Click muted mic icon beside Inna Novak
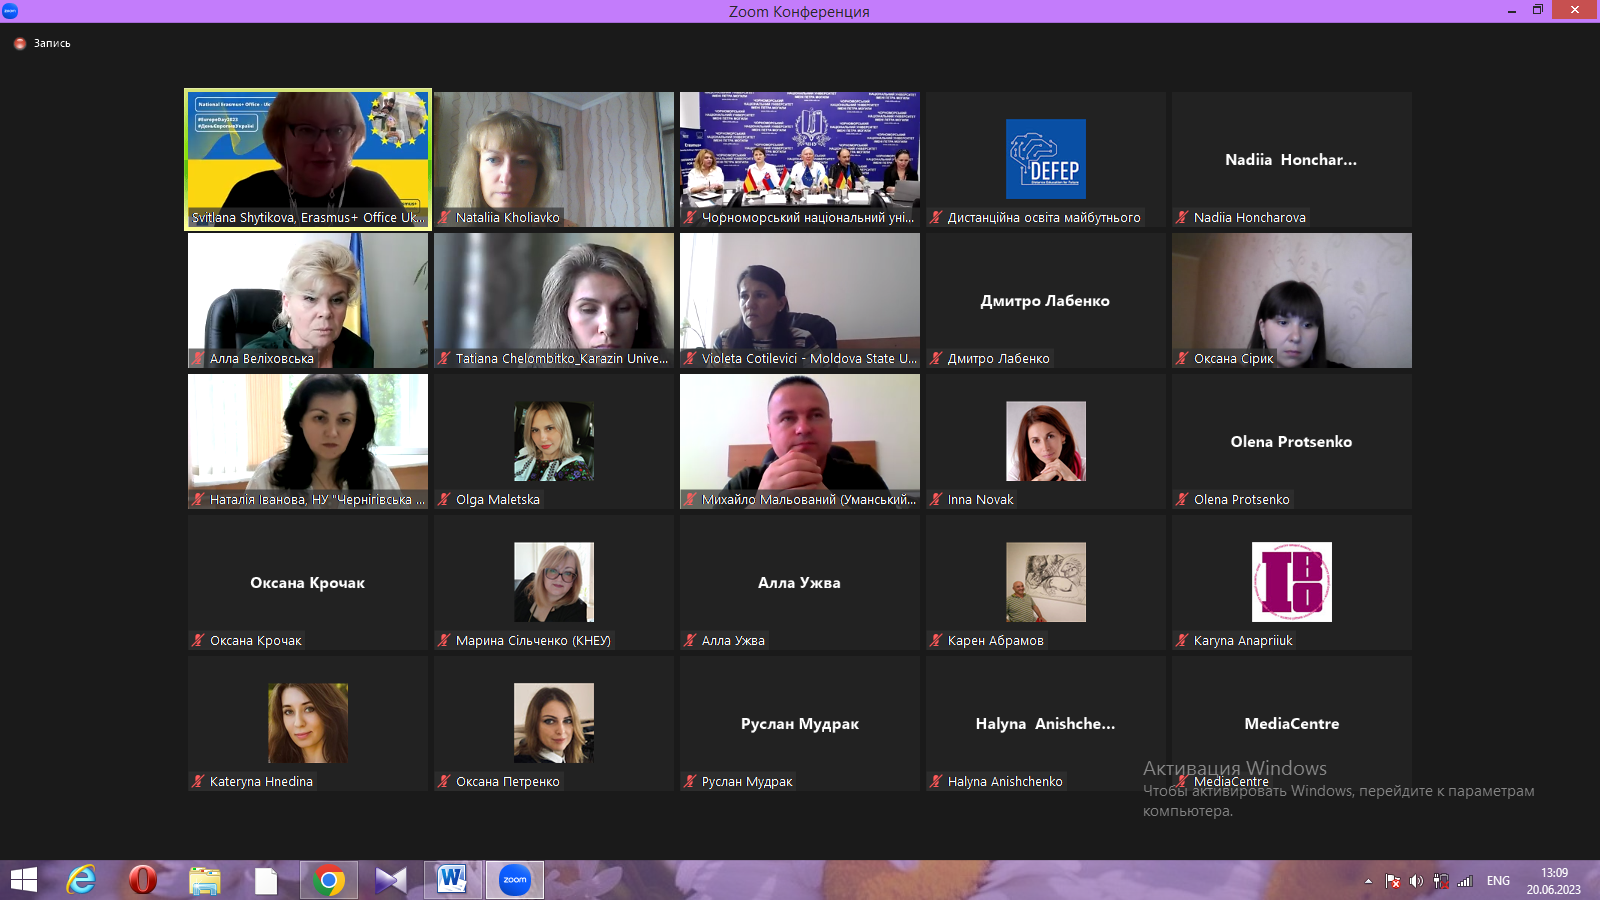Image resolution: width=1600 pixels, height=900 pixels. click(x=937, y=499)
